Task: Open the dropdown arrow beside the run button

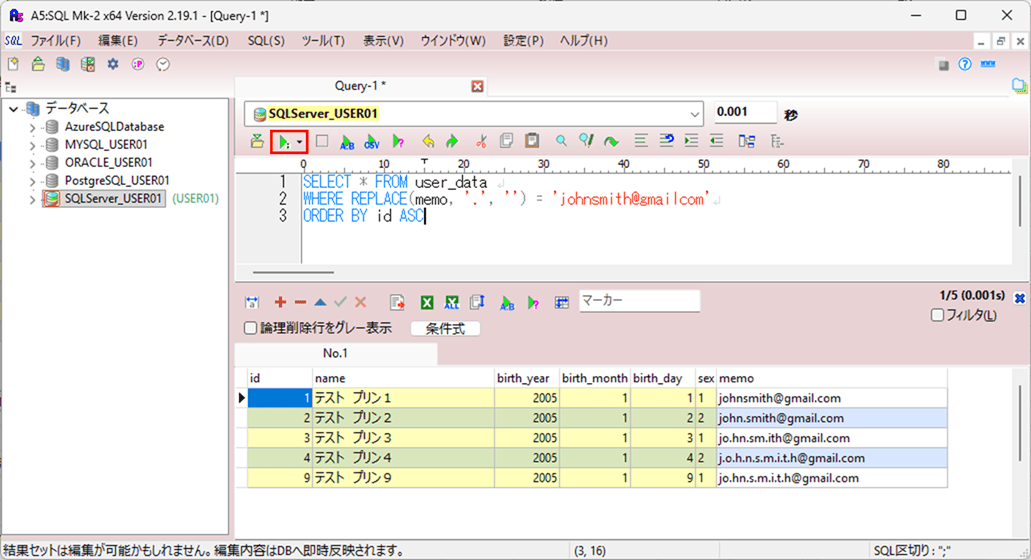Action: 299,142
